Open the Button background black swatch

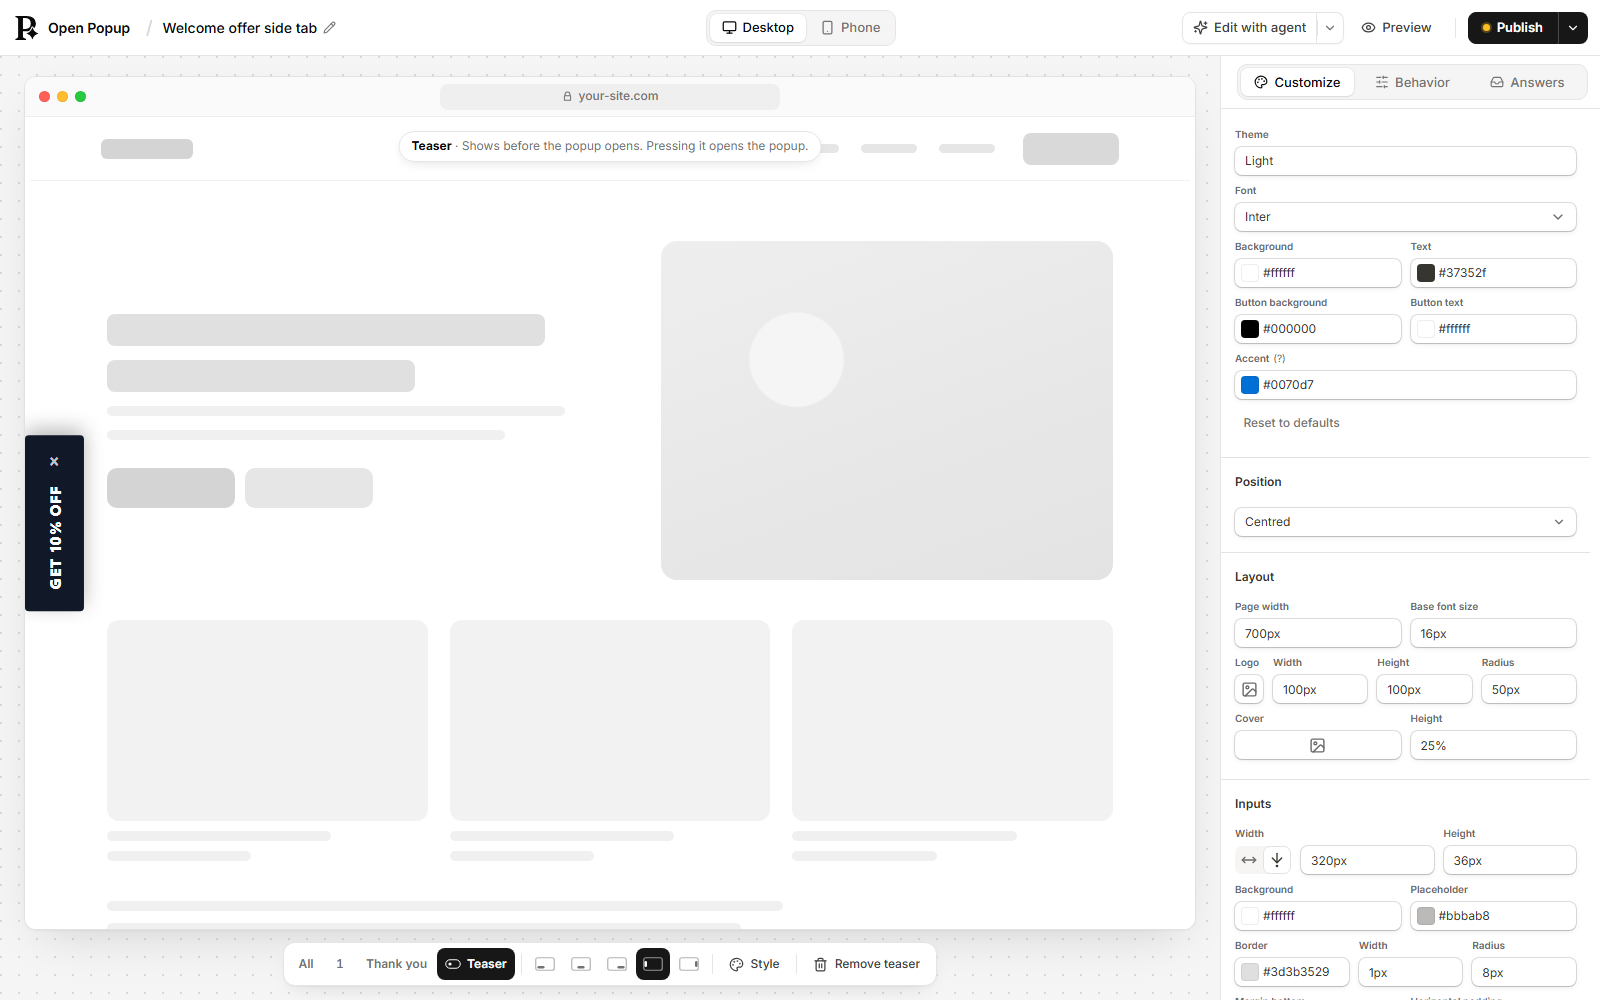(x=1250, y=329)
